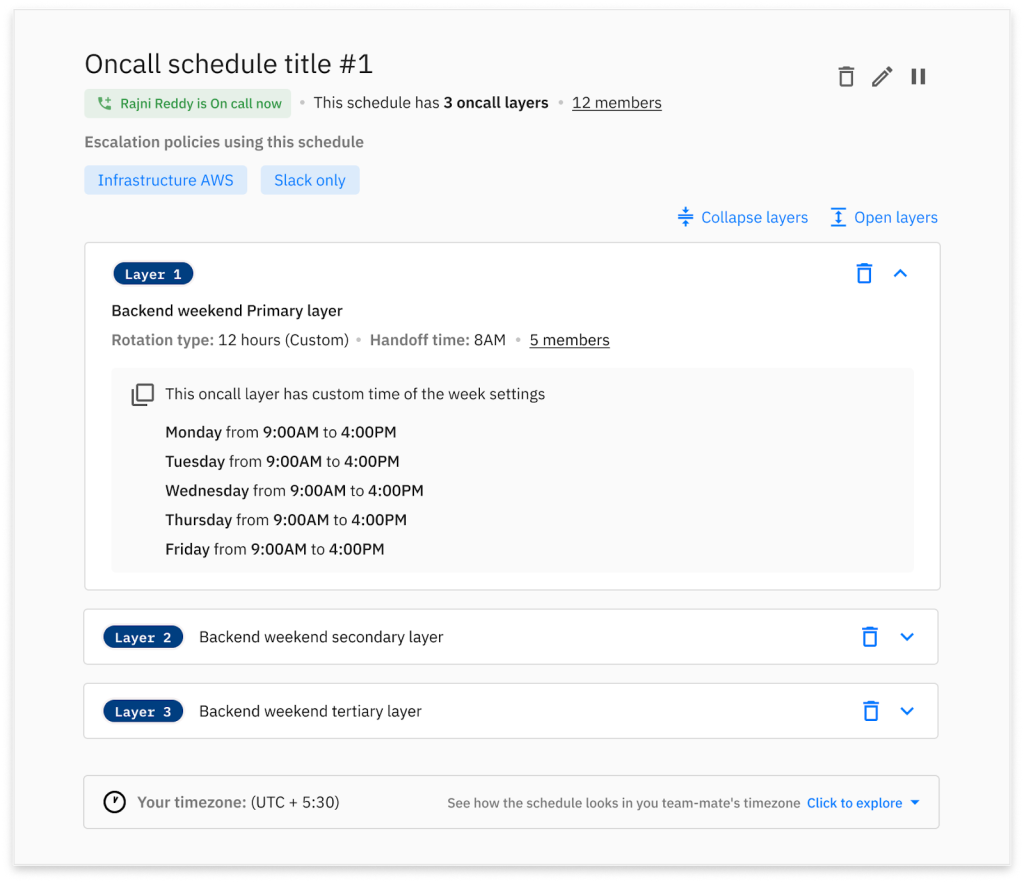View the 5 members of Layer 1

569,340
